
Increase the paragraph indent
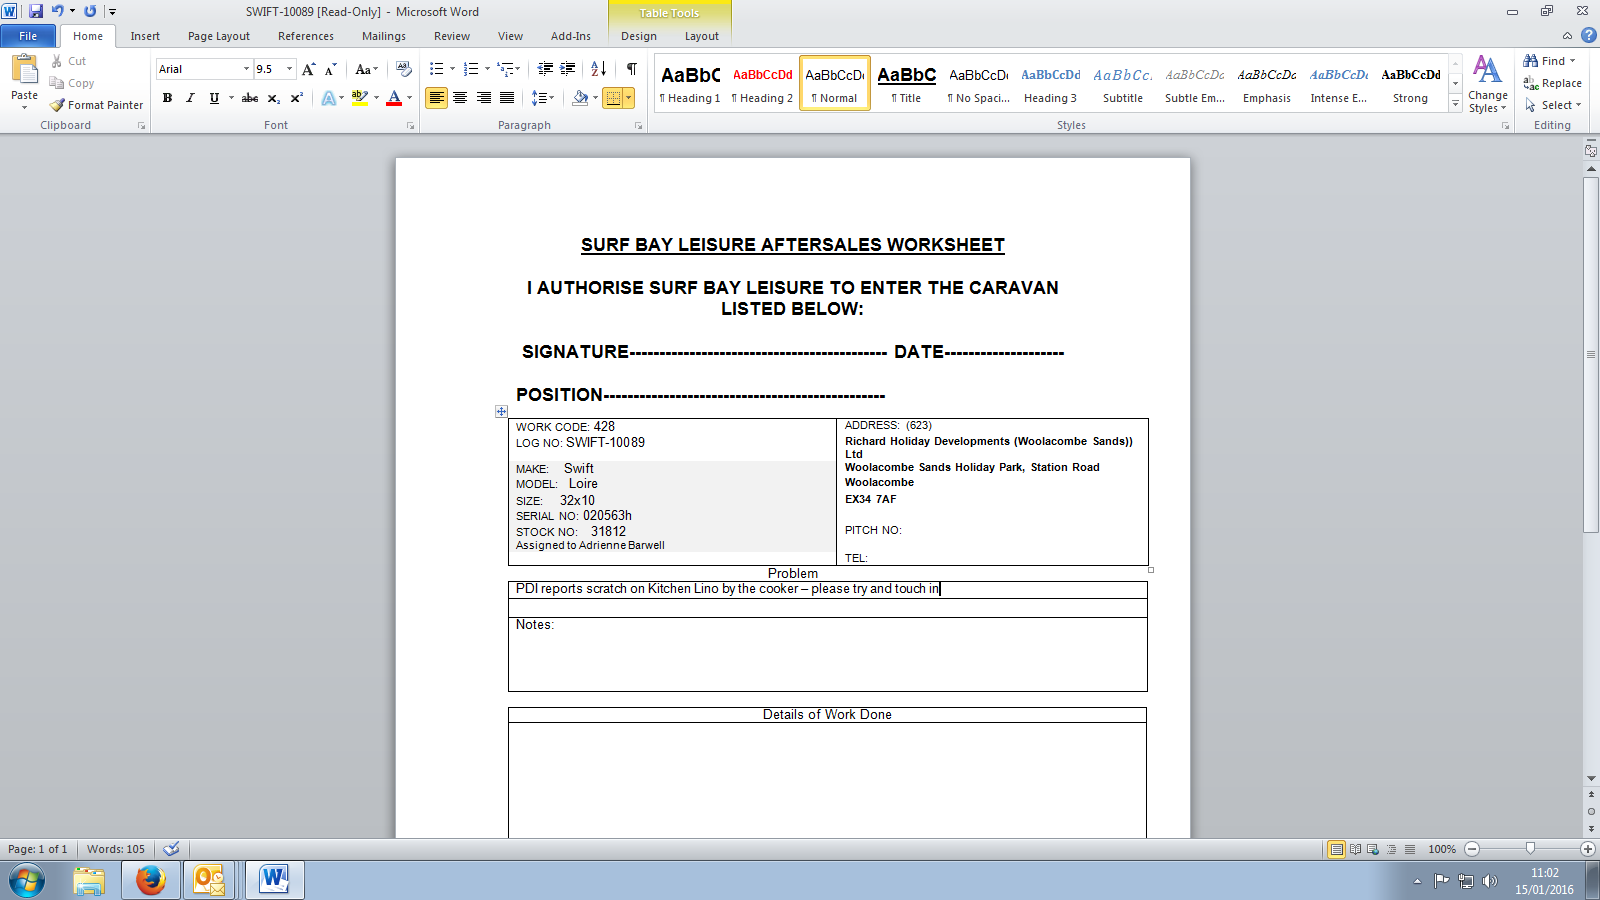click(568, 69)
